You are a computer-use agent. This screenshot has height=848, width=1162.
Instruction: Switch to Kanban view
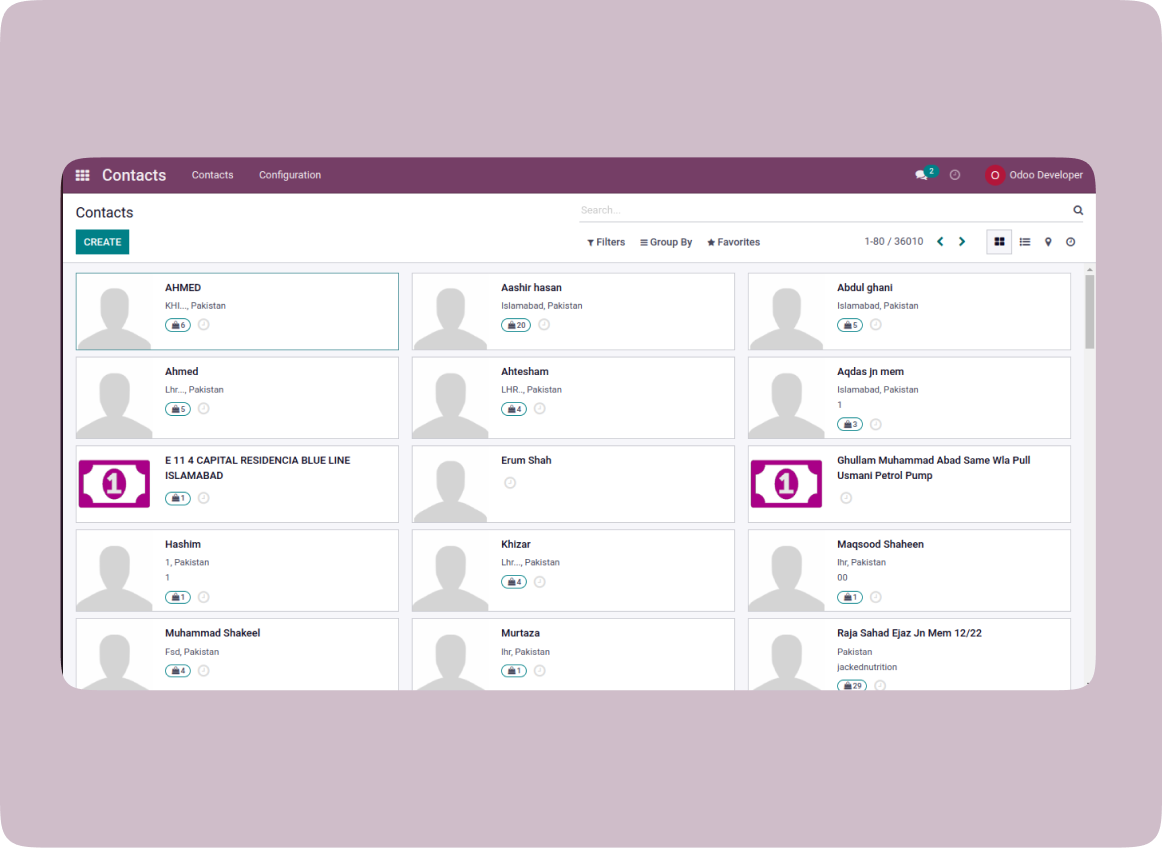(x=999, y=242)
